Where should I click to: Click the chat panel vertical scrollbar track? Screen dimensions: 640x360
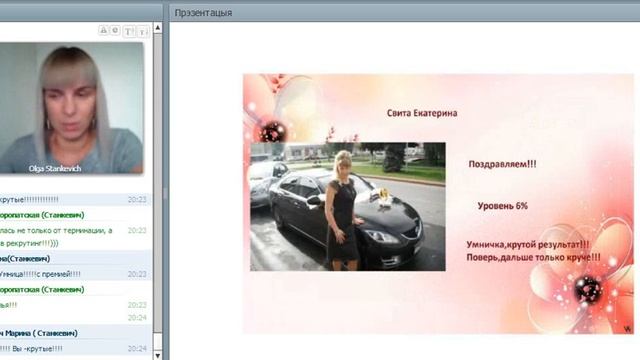[158, 184]
